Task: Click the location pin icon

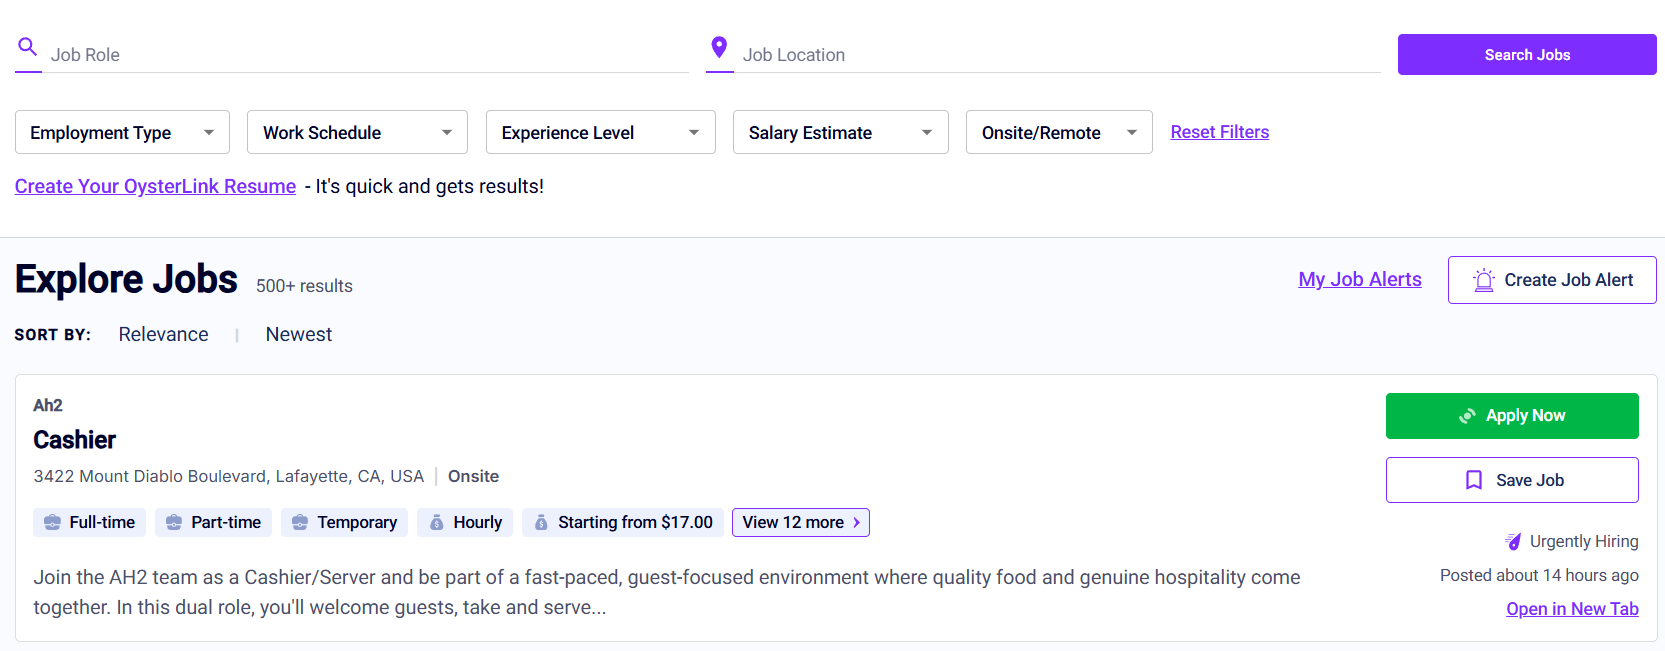Action: pos(719,47)
